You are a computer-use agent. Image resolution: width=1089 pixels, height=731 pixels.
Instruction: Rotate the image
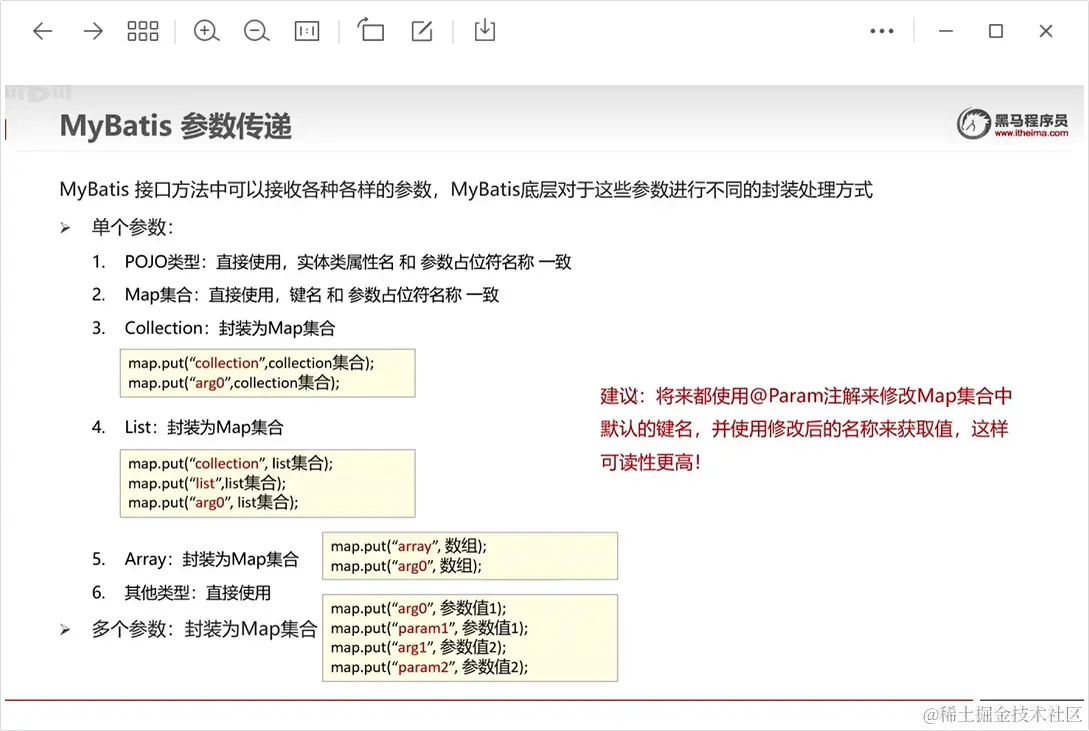371,31
